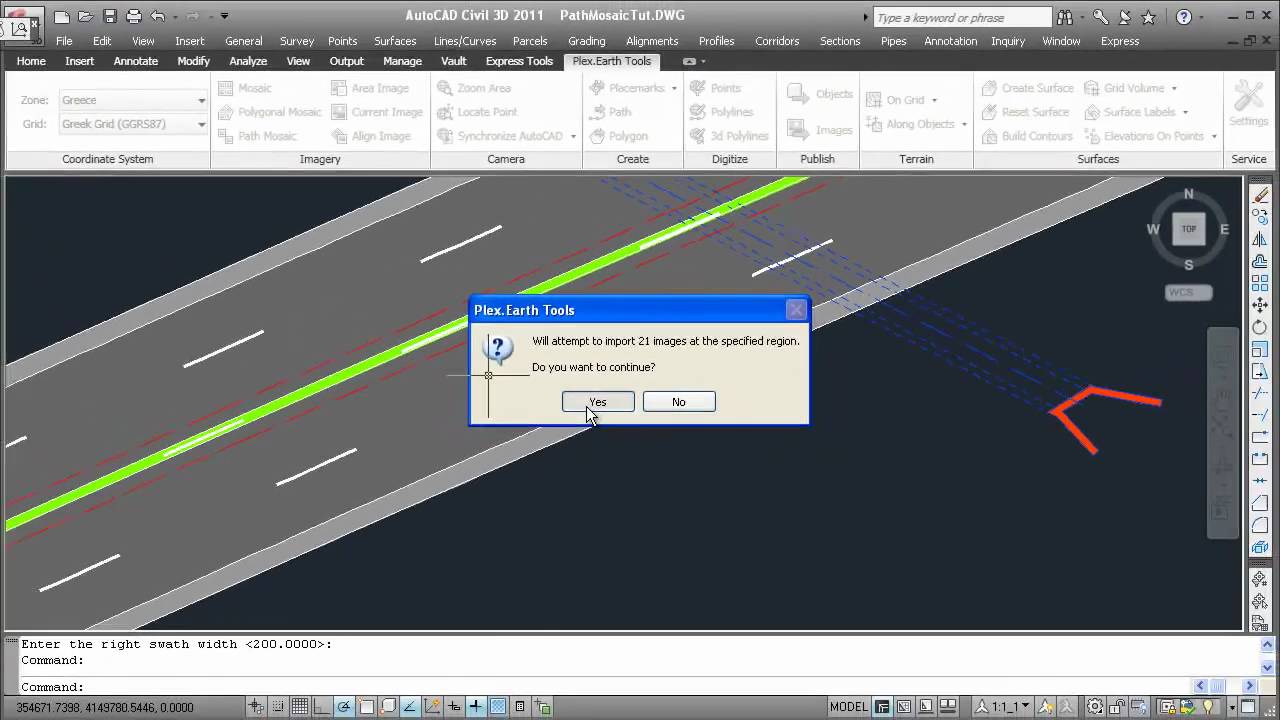This screenshot has width=1280, height=720.
Task: Click the Mosaic imagery tool
Action: point(245,88)
